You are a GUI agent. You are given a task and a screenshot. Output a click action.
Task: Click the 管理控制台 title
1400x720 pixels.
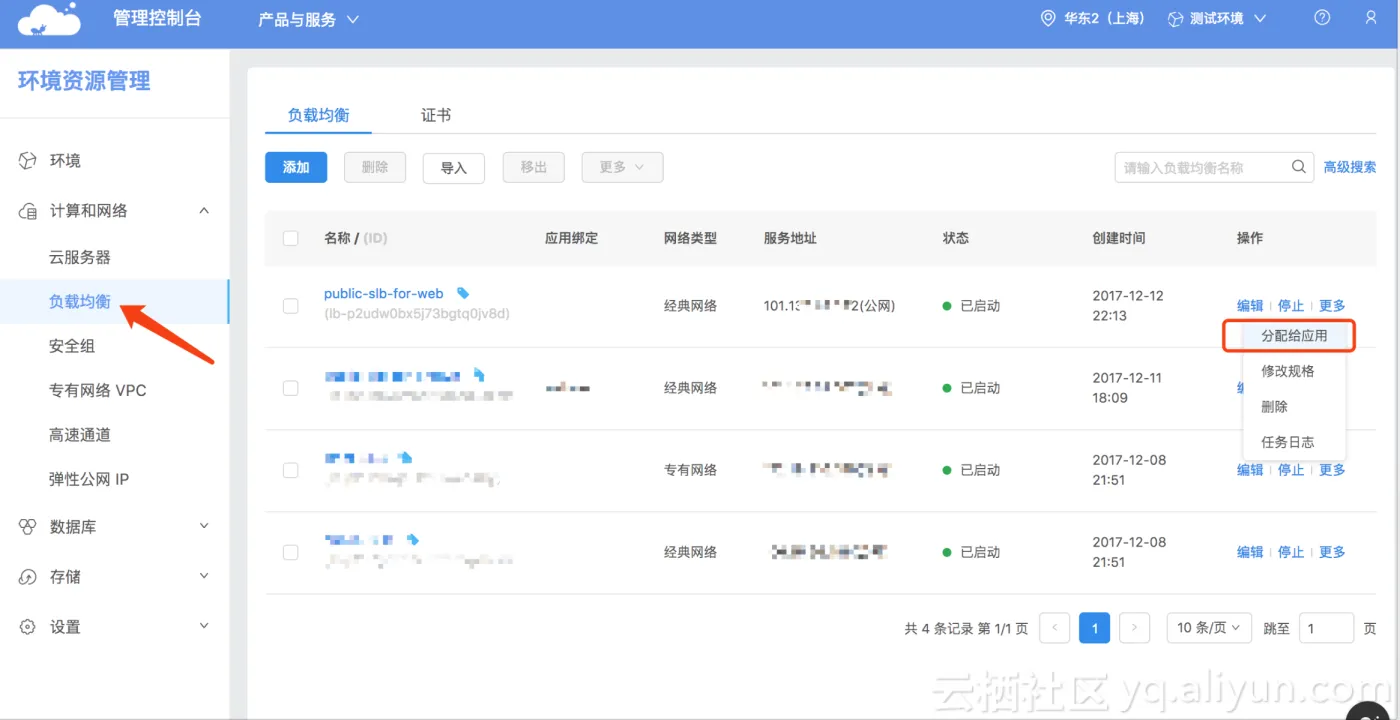pos(157,18)
